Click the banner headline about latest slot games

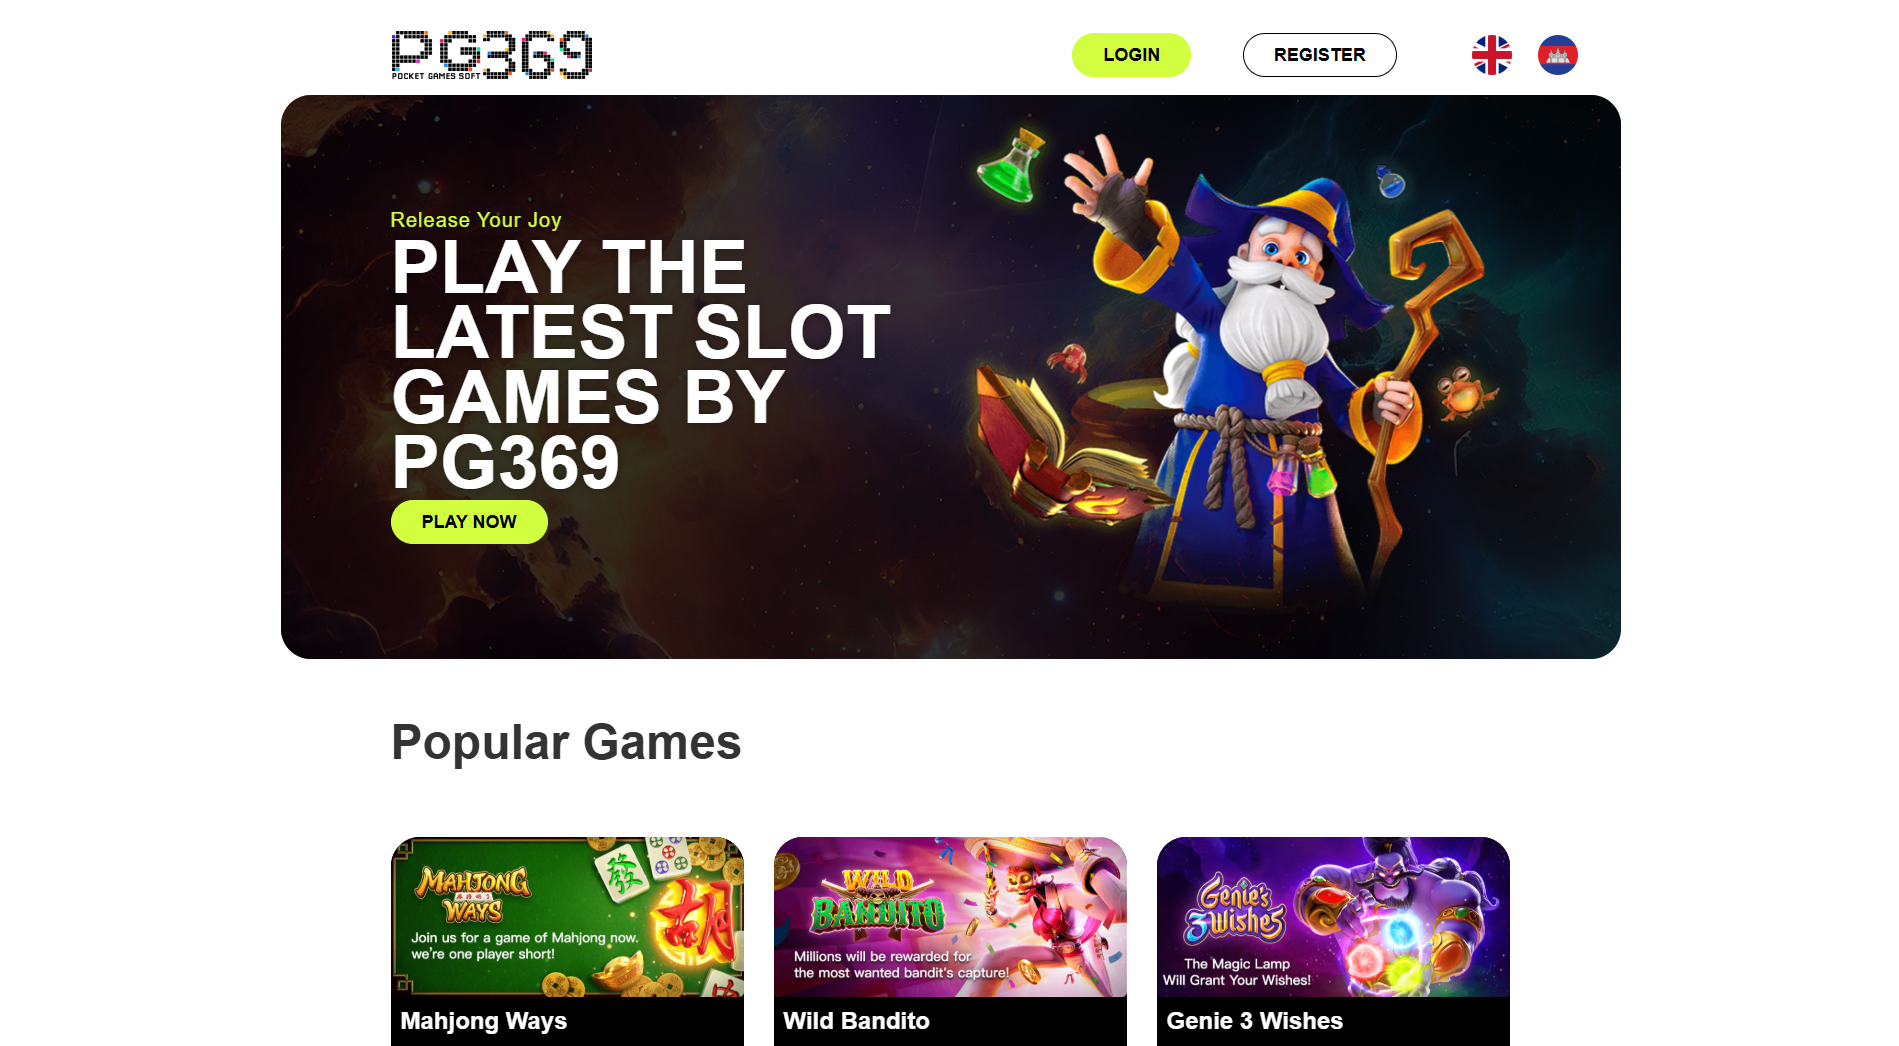tap(640, 364)
